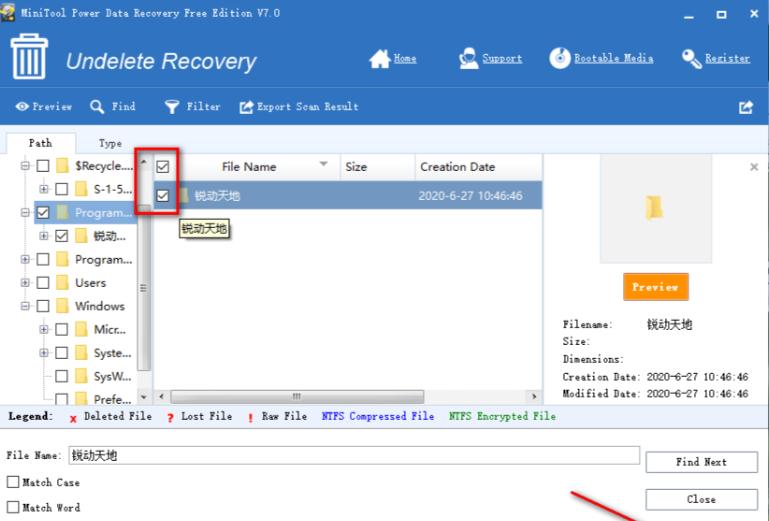Viewport: 769px width, 521px height.
Task: Click the Home icon in header
Action: pyautogui.click(x=380, y=59)
